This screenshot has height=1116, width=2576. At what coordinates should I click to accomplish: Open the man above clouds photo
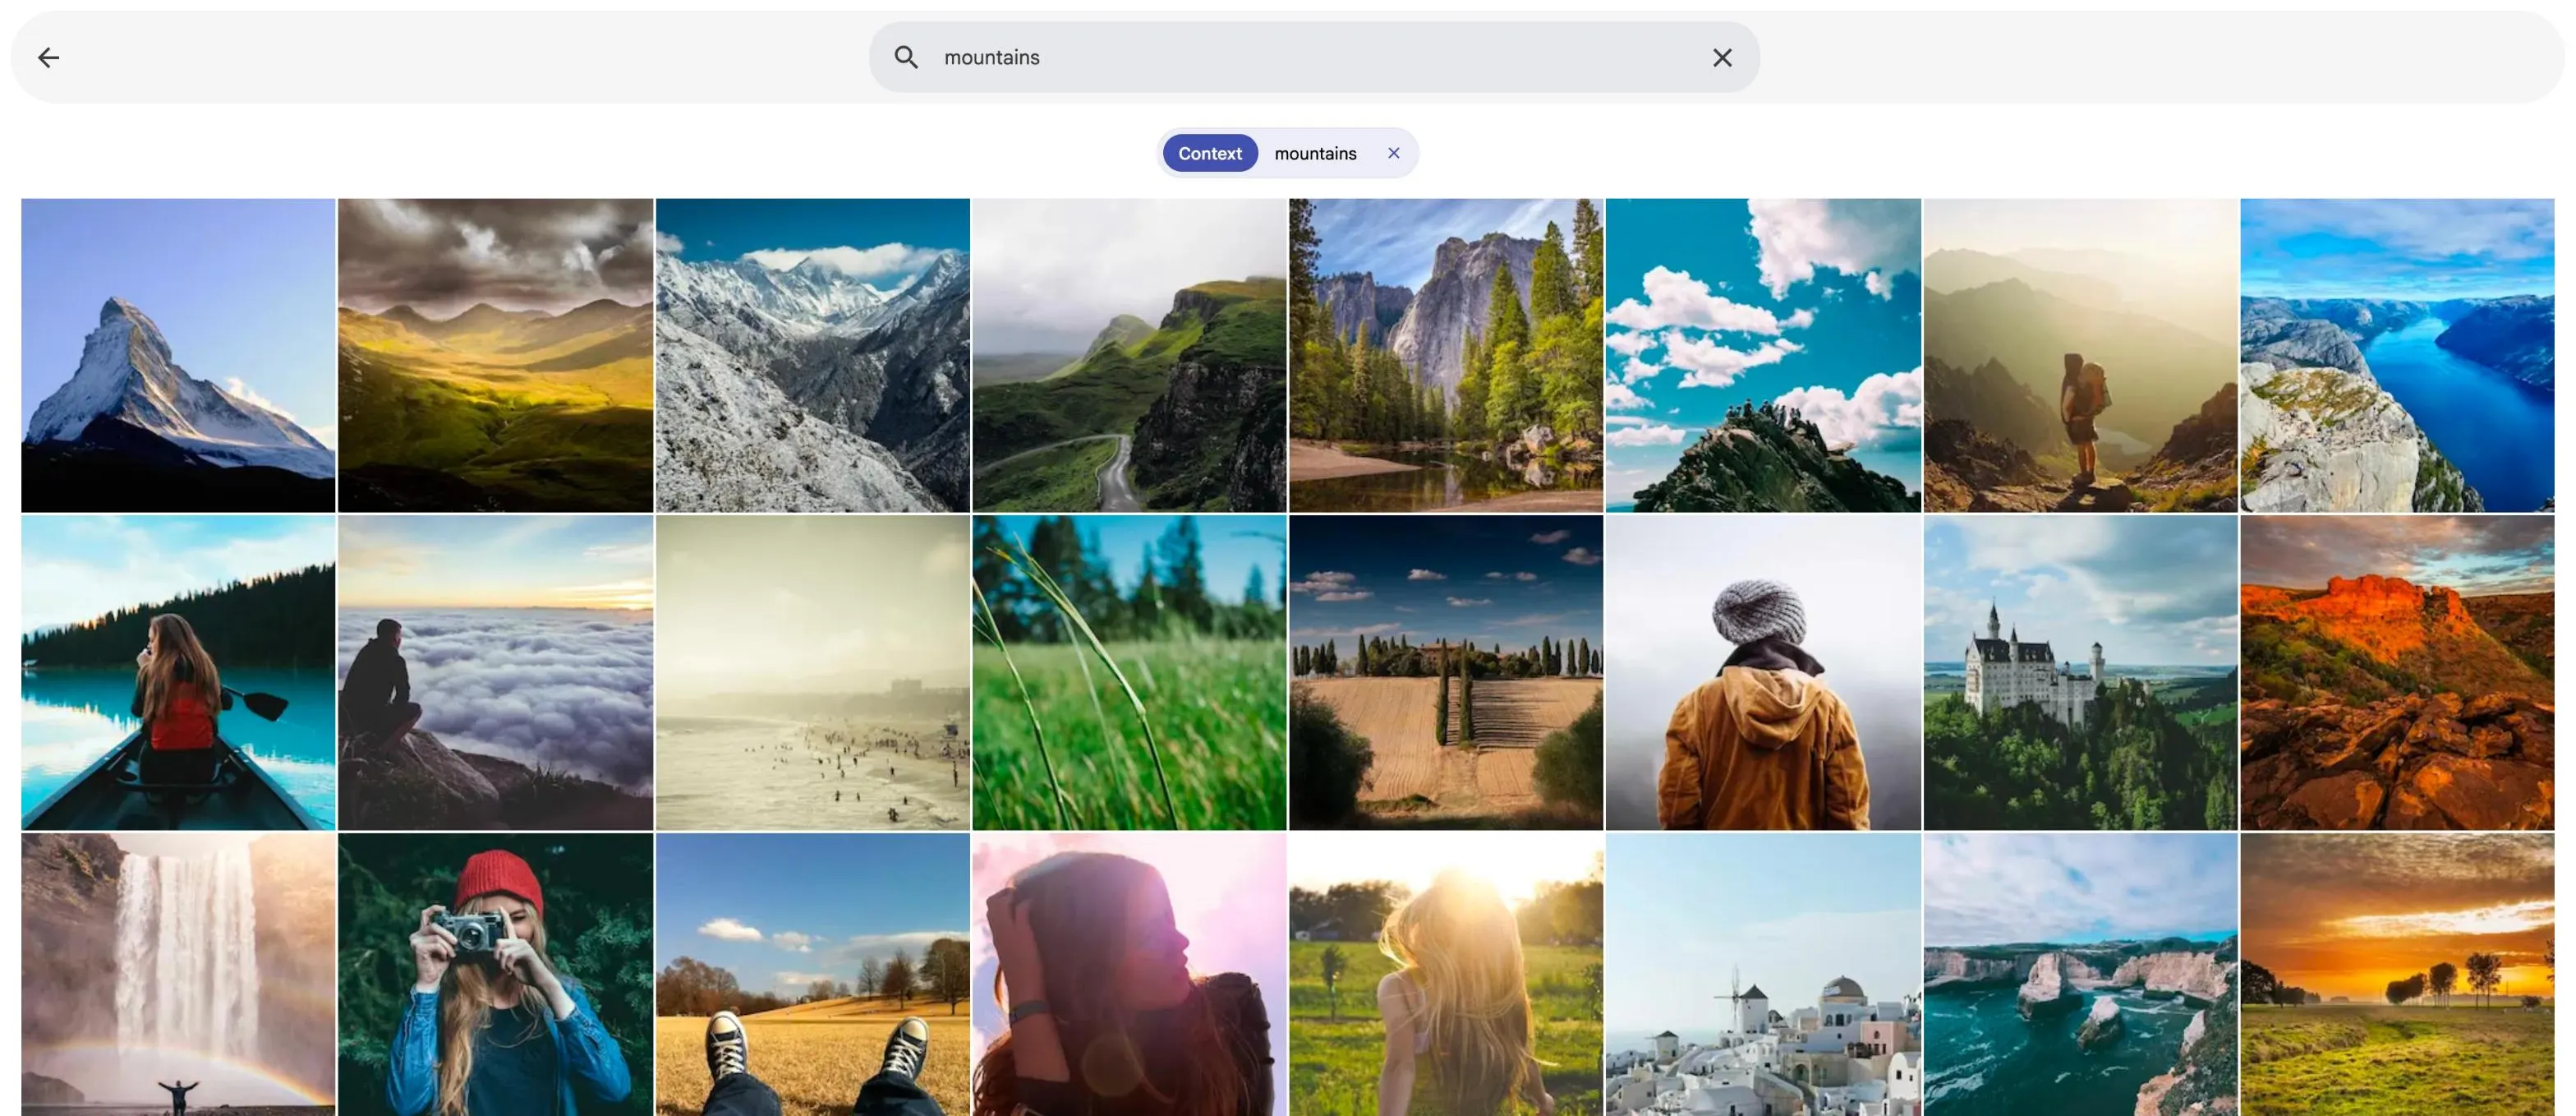click(x=495, y=673)
